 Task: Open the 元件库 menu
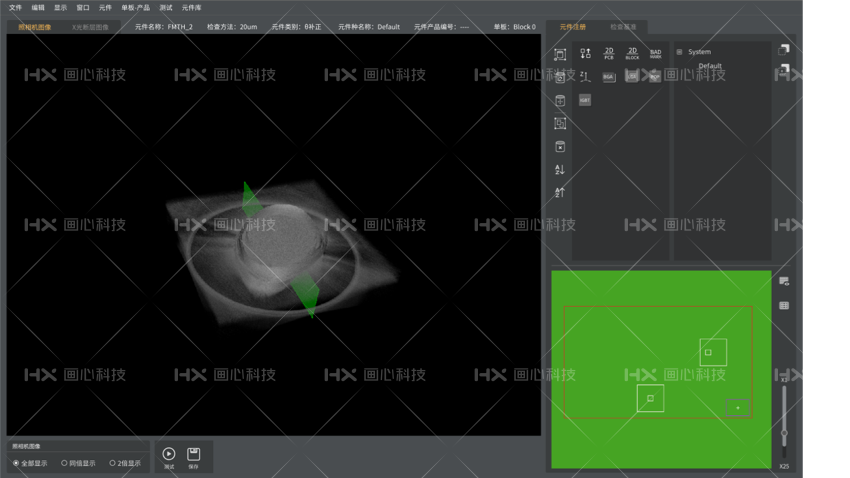(191, 7)
